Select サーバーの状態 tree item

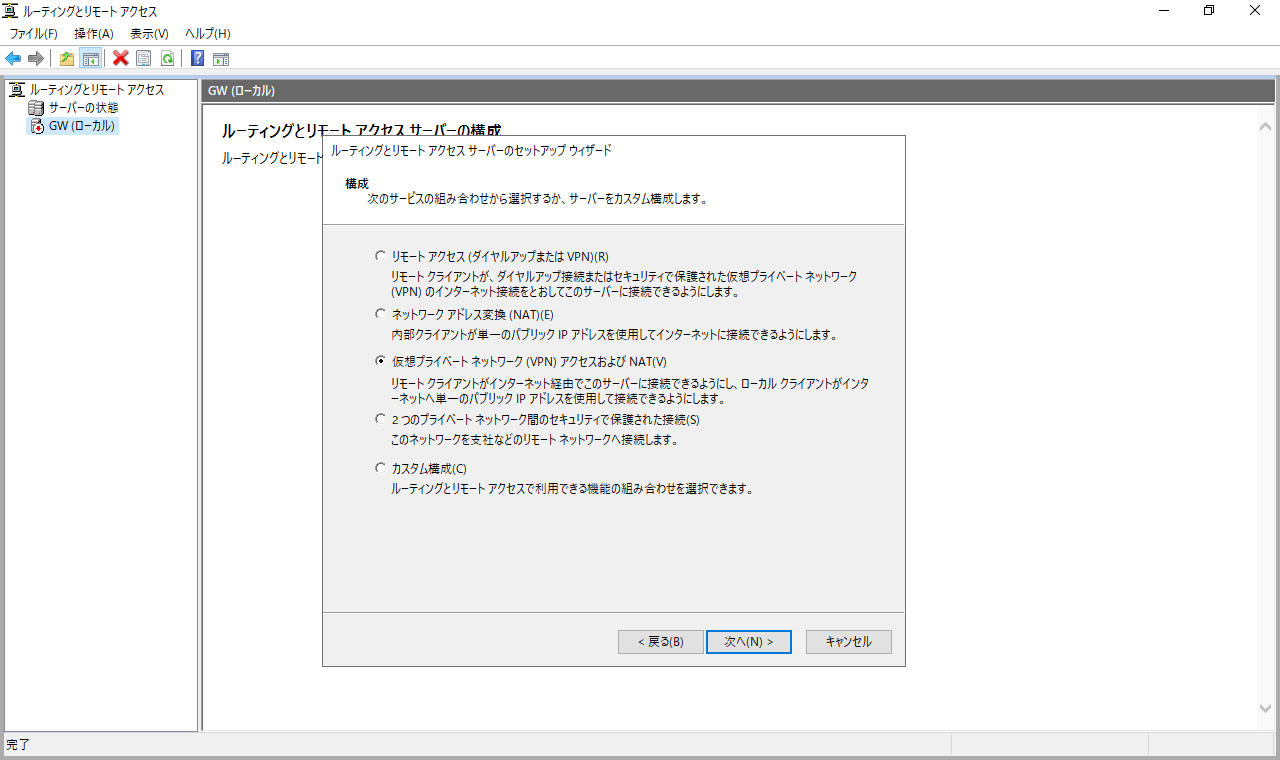point(84,108)
